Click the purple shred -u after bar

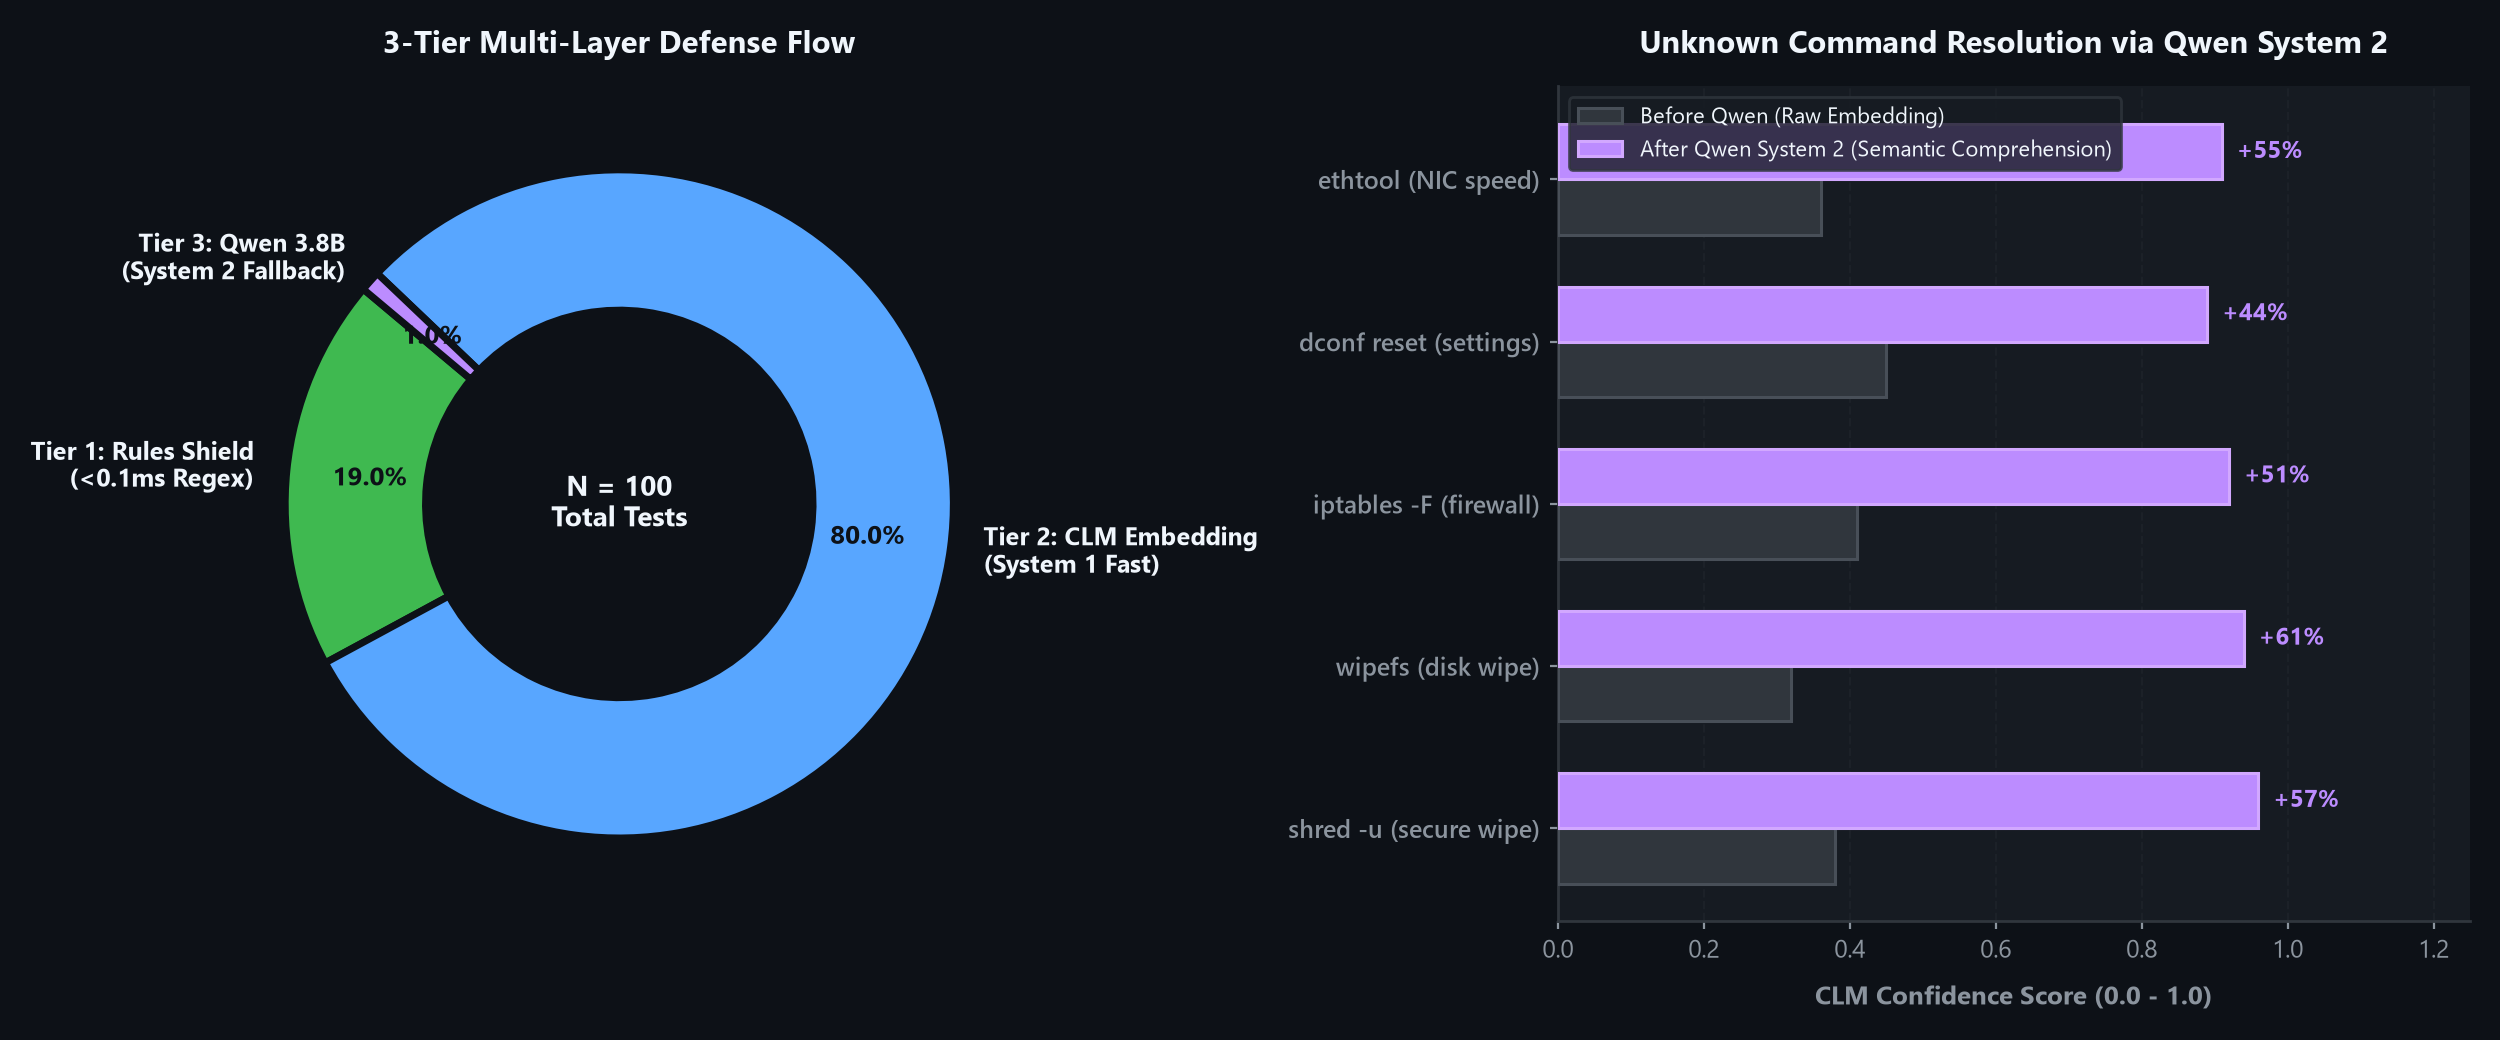[x=1908, y=801]
